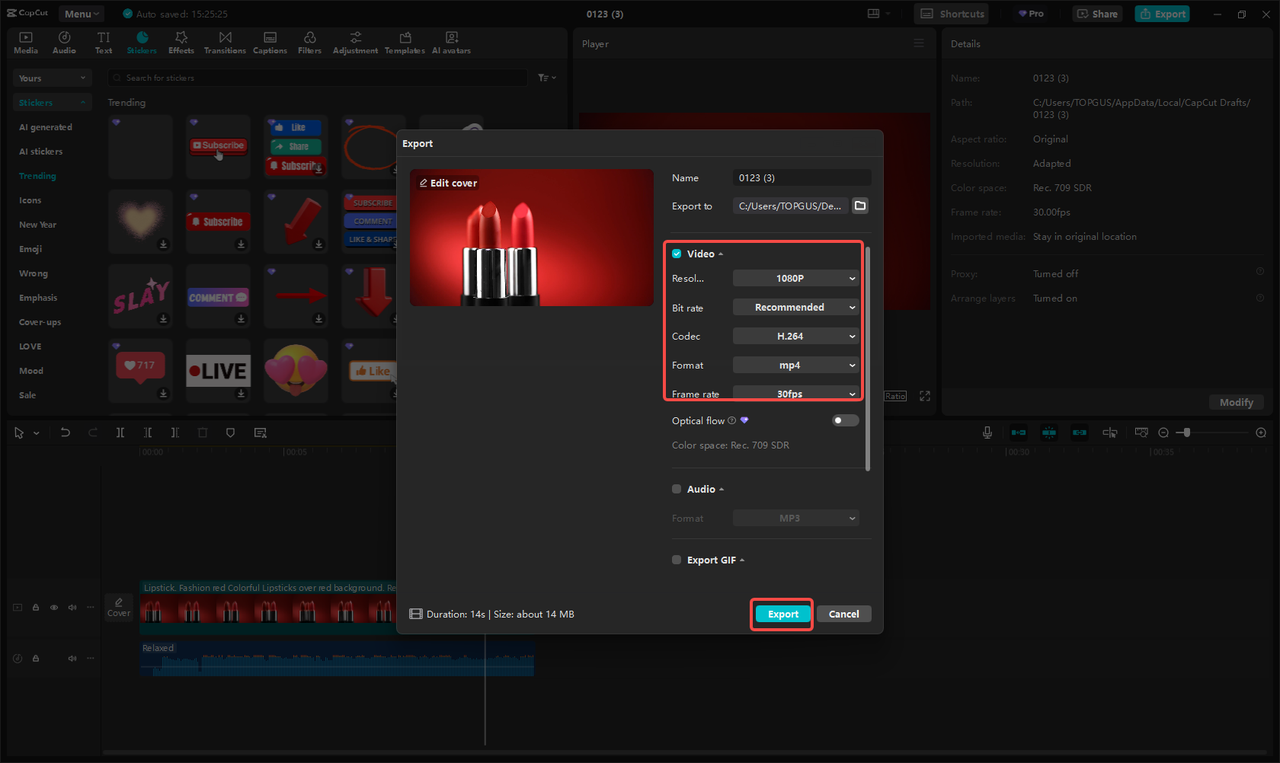Open the Codec dropdown
The image size is (1280, 763).
coord(795,335)
